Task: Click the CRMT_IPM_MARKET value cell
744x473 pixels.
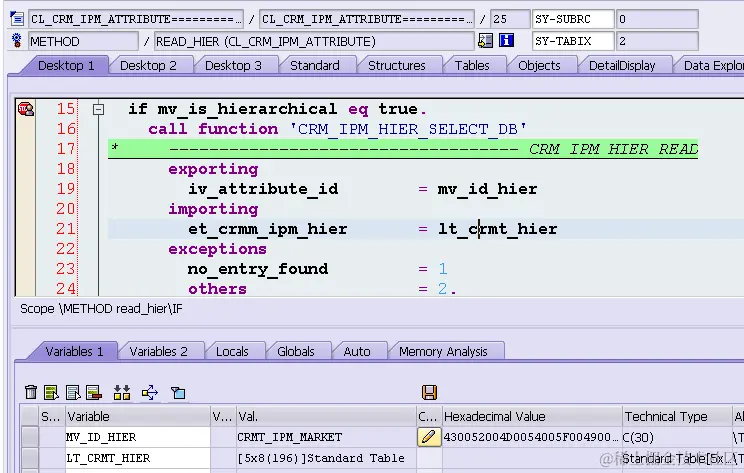Action: pyautogui.click(x=326, y=437)
